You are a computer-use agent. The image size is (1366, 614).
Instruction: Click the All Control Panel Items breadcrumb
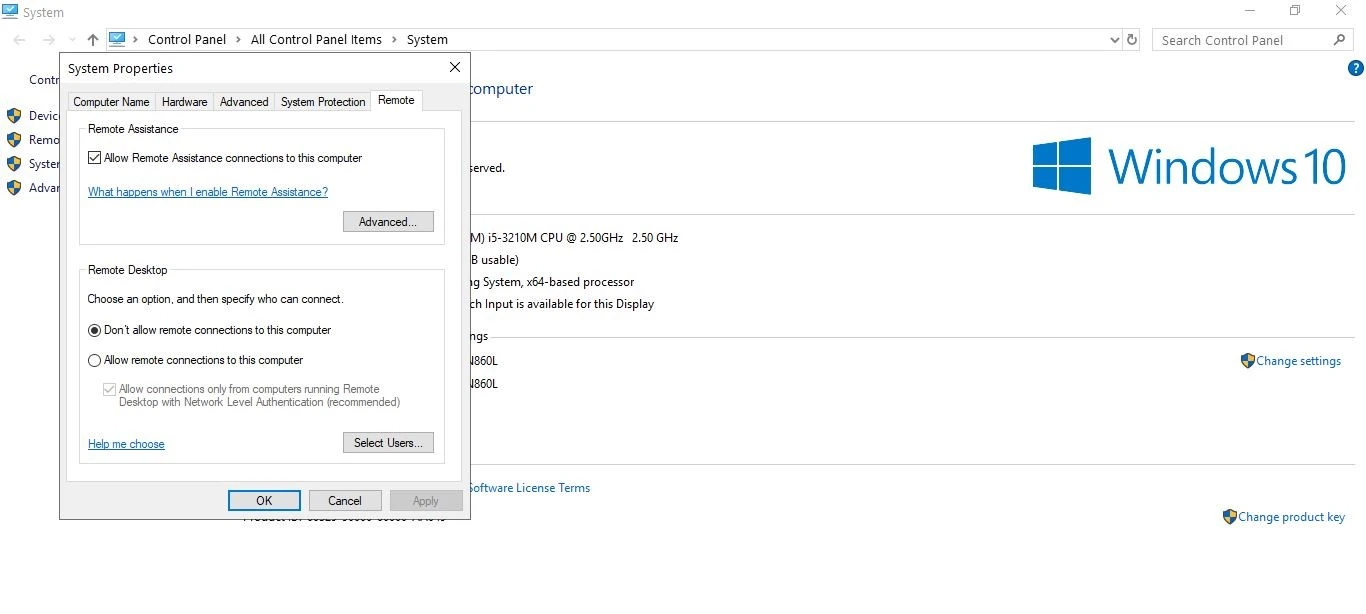point(316,40)
